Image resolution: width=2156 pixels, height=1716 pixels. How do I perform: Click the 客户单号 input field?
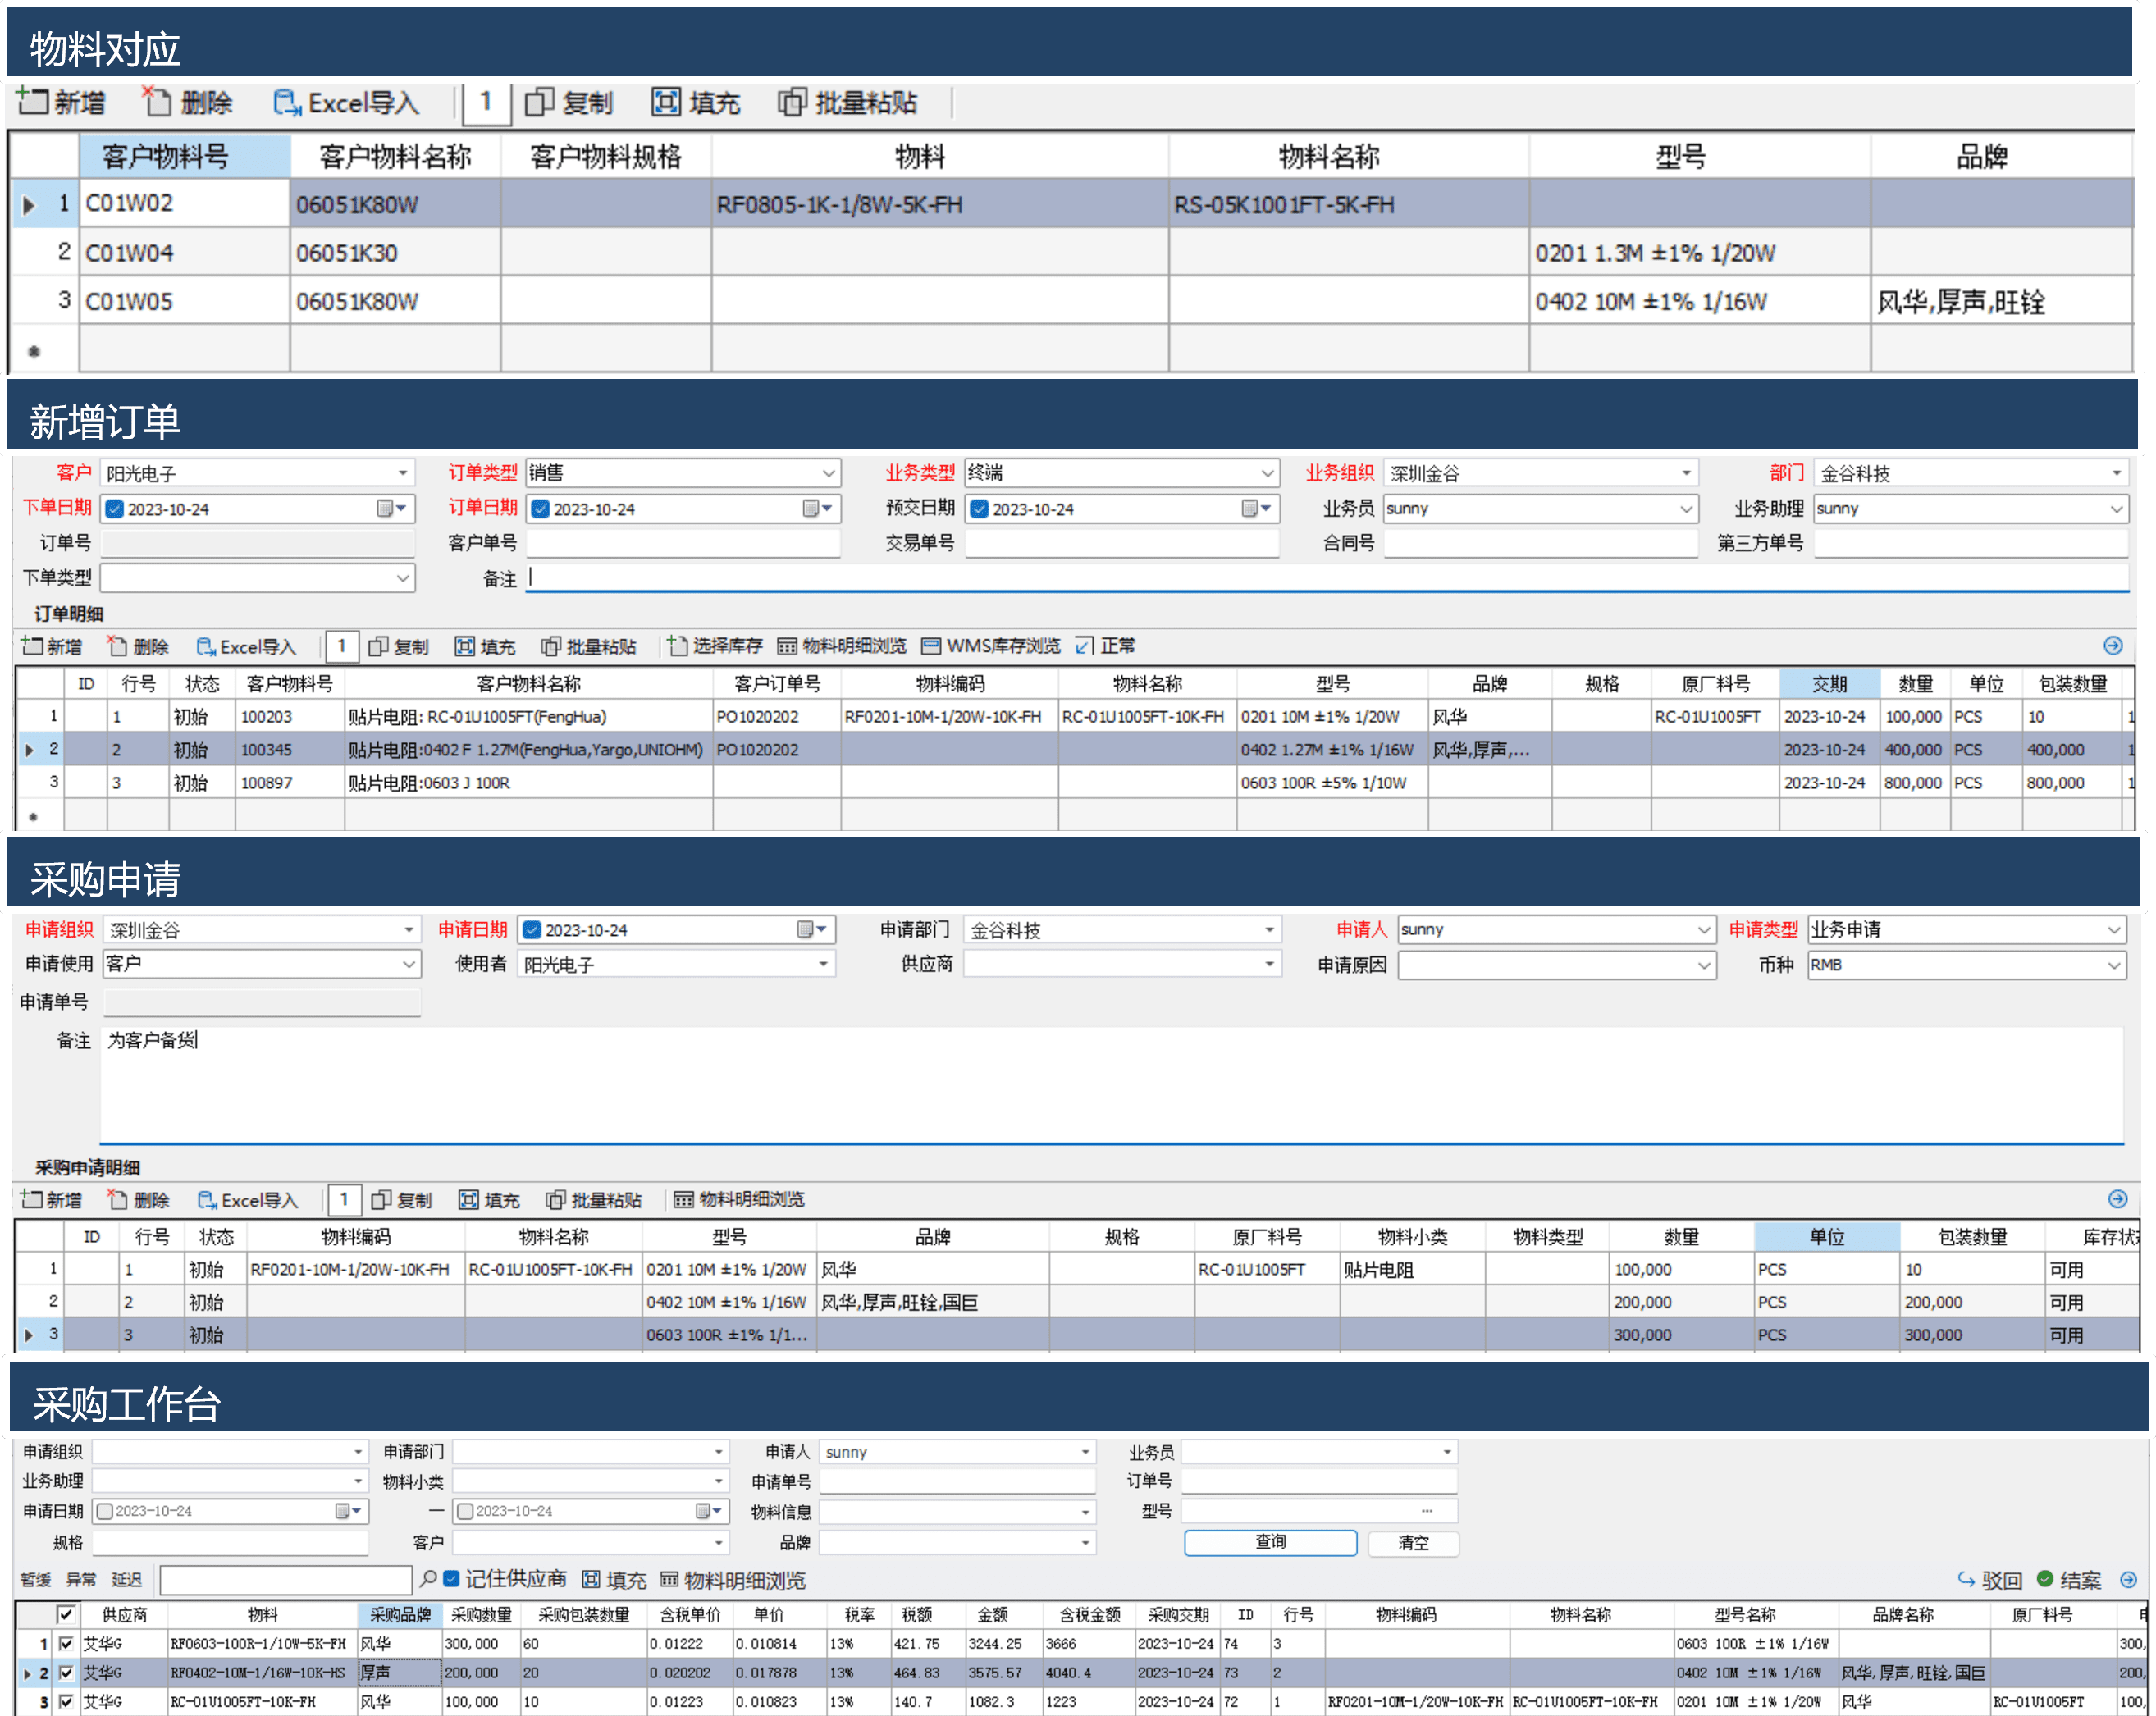(x=682, y=543)
